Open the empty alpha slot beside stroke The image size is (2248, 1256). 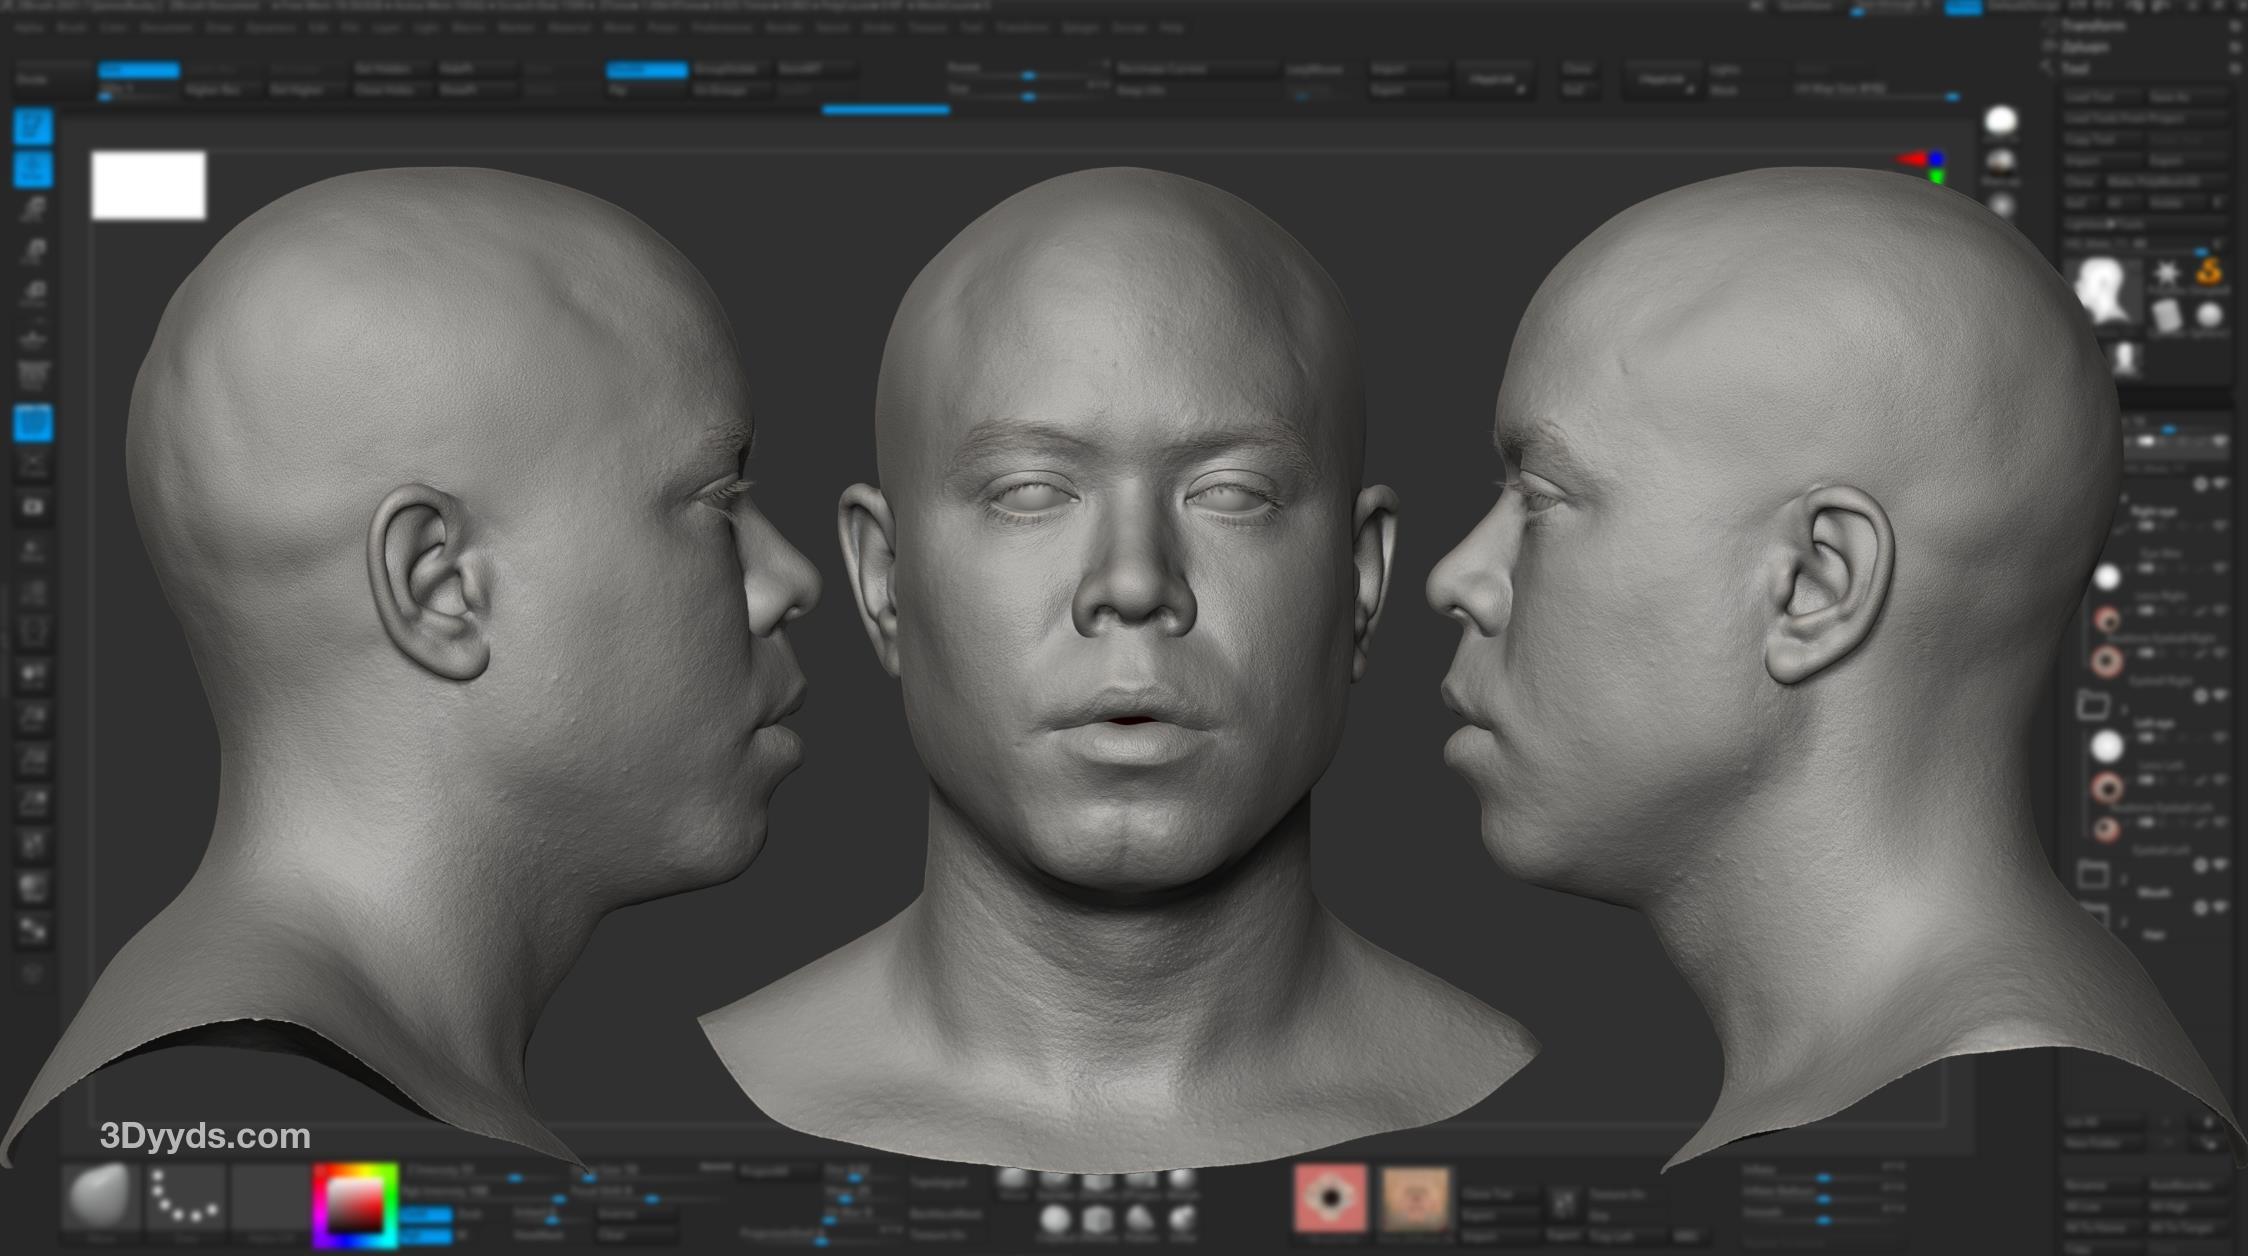click(x=270, y=1197)
